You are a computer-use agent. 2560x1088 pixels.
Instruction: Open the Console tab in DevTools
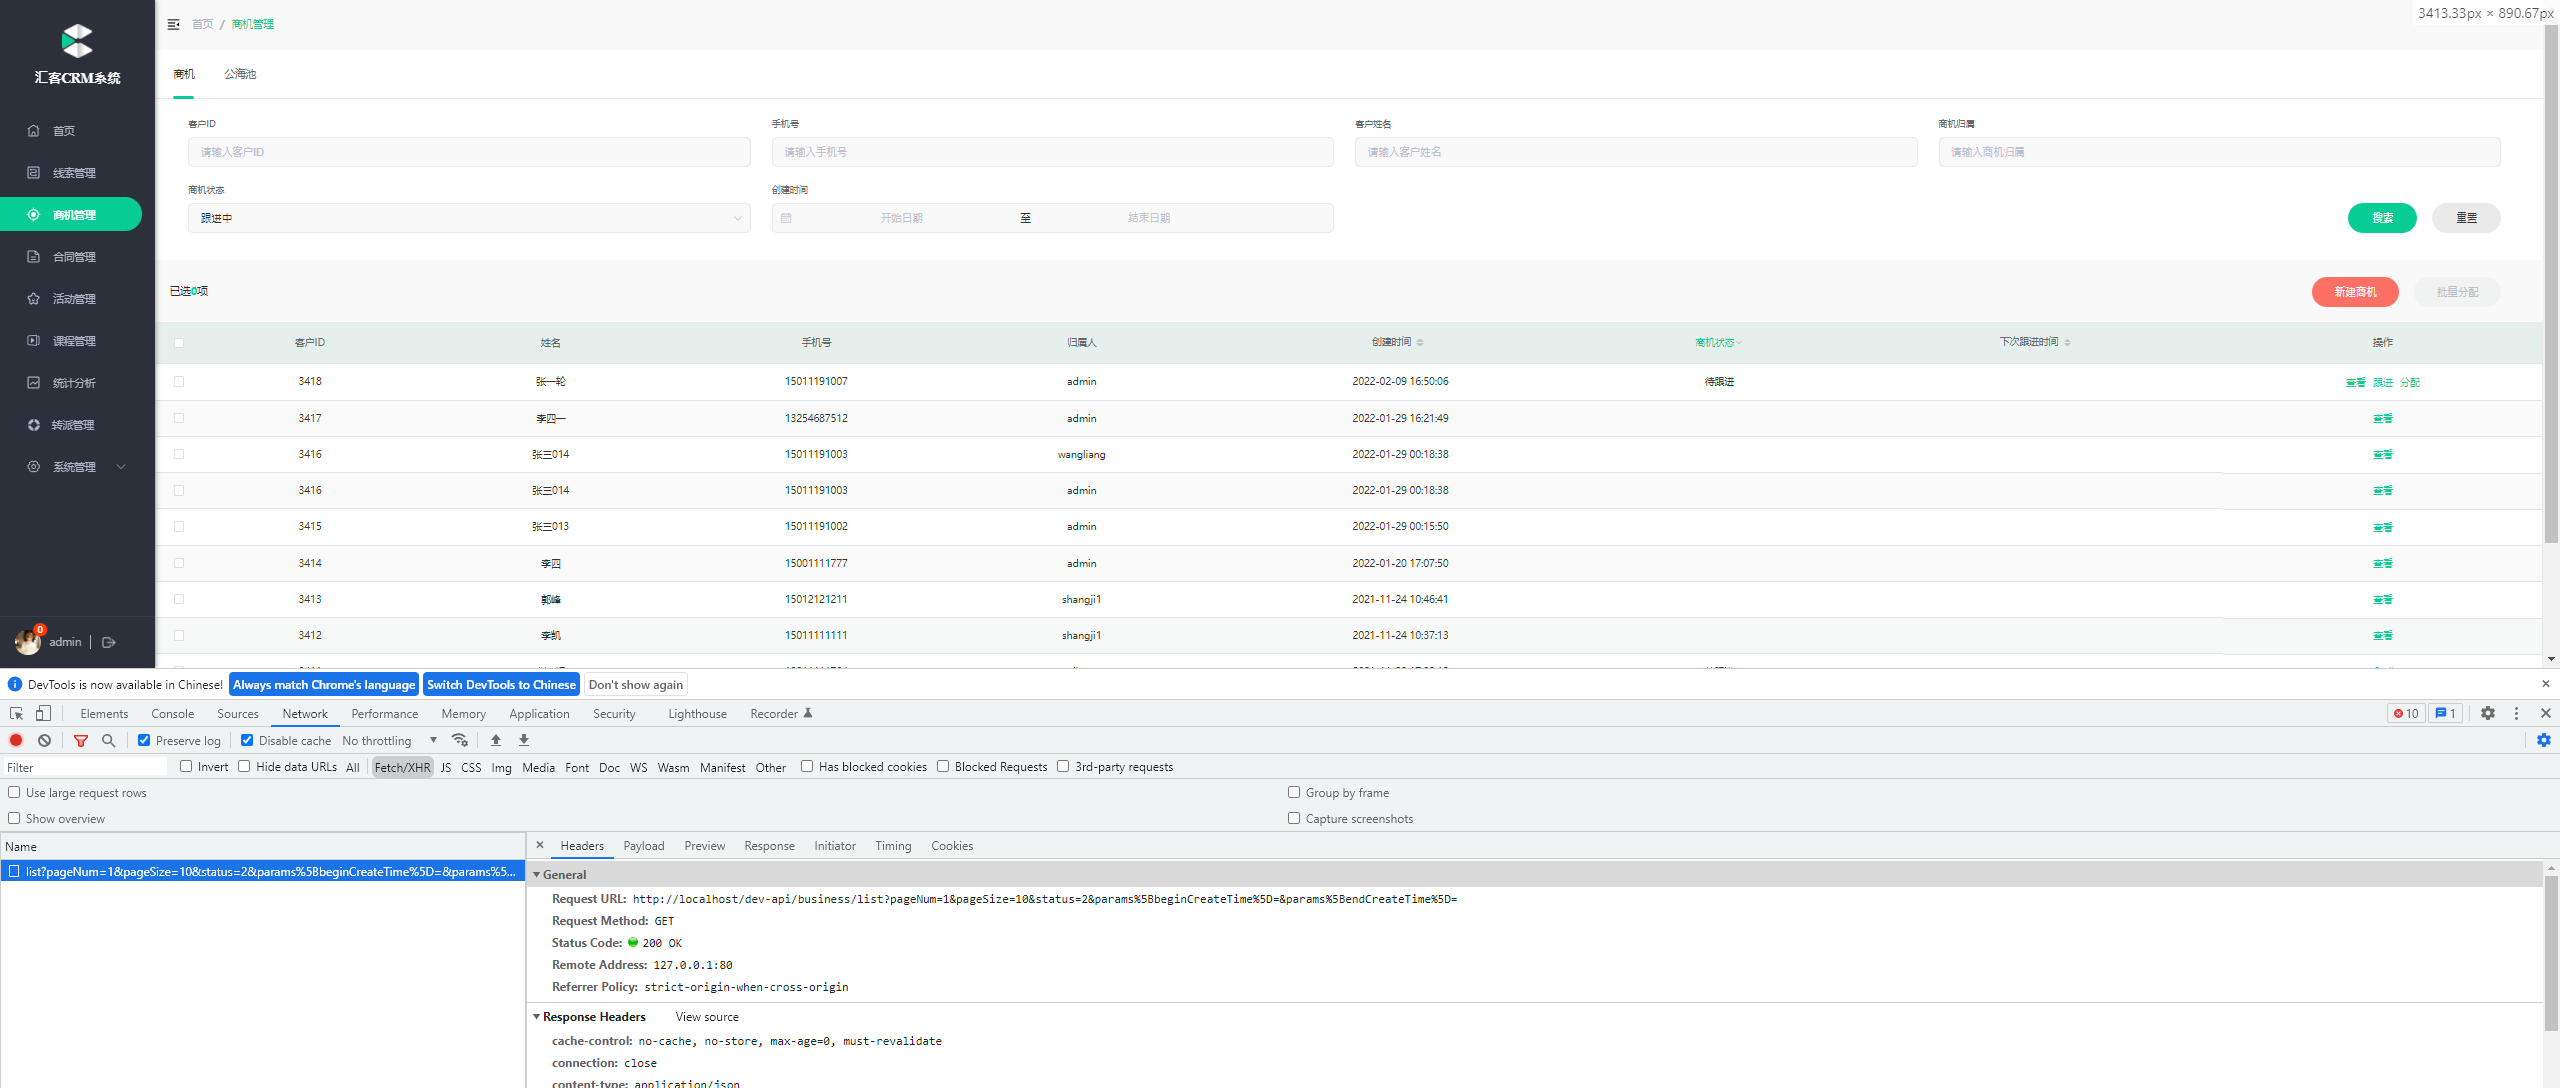[173, 714]
